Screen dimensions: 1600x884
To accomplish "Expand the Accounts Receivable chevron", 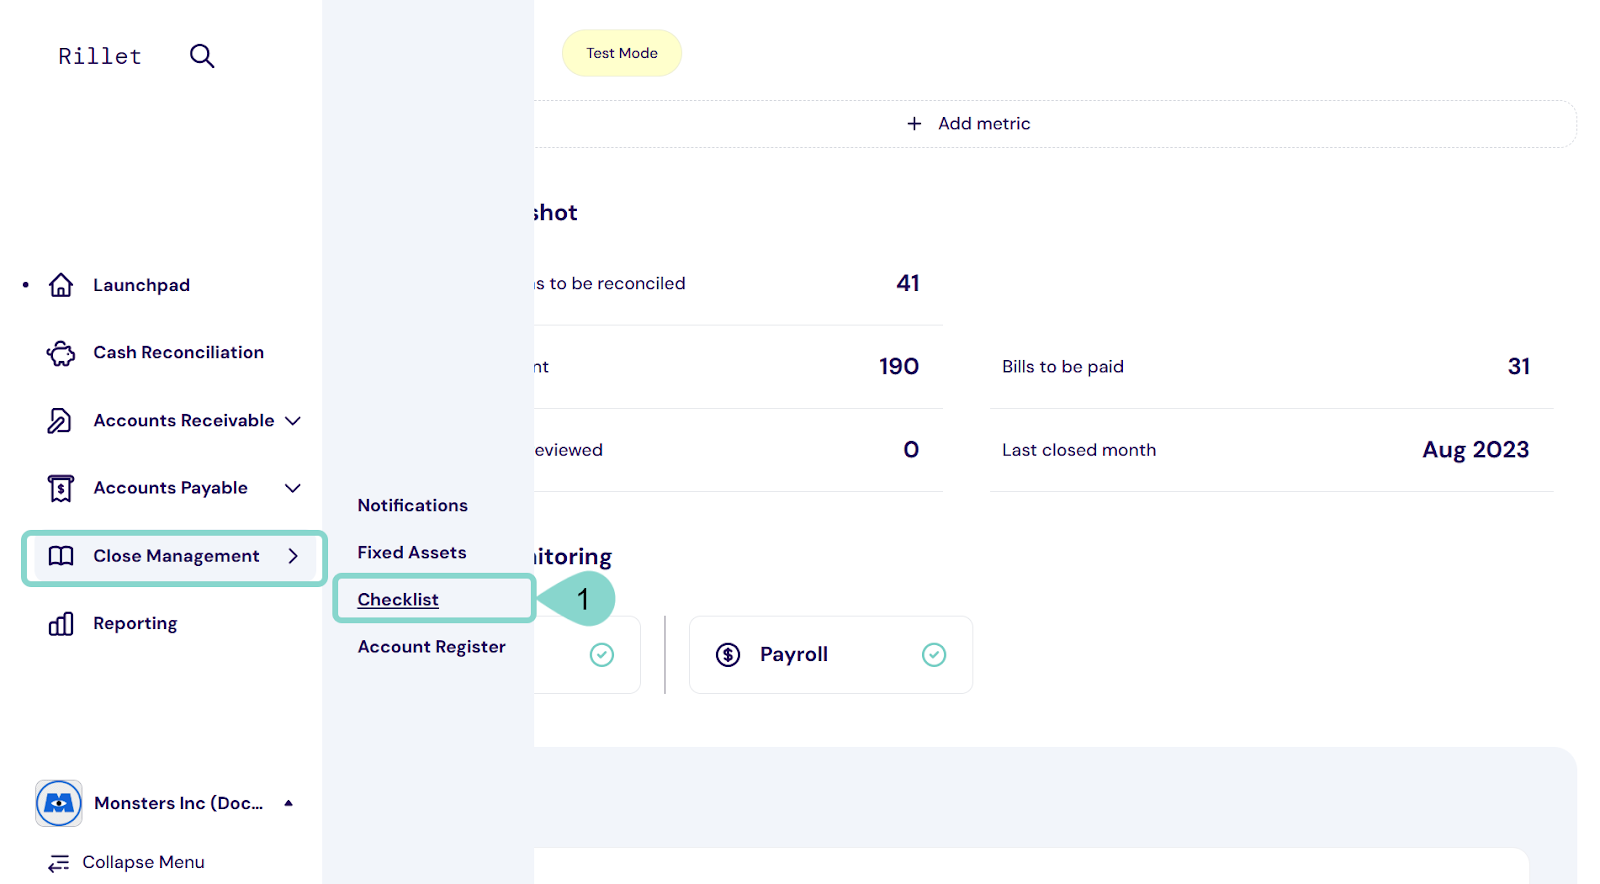I will [x=293, y=421].
